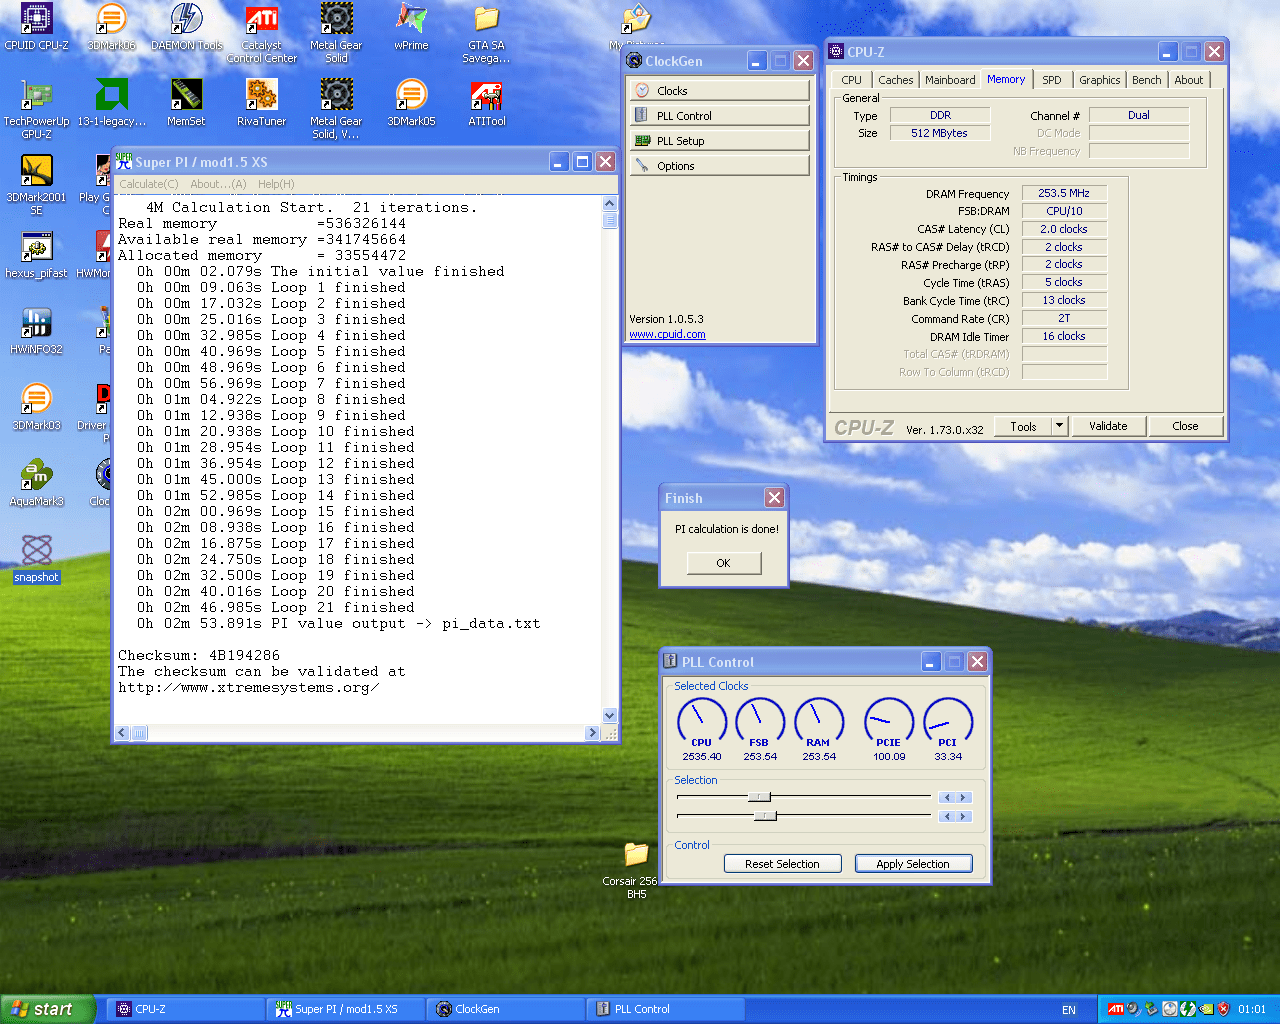
Task: Click the Windows start button
Action: pyautogui.click(x=47, y=1009)
